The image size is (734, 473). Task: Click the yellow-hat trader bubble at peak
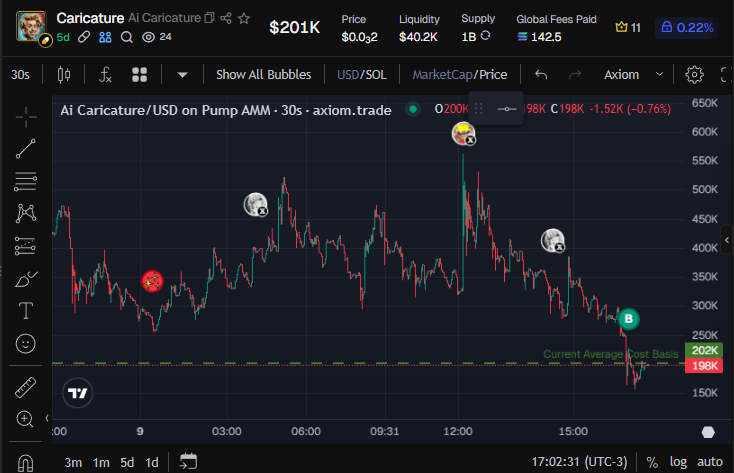pyautogui.click(x=463, y=133)
